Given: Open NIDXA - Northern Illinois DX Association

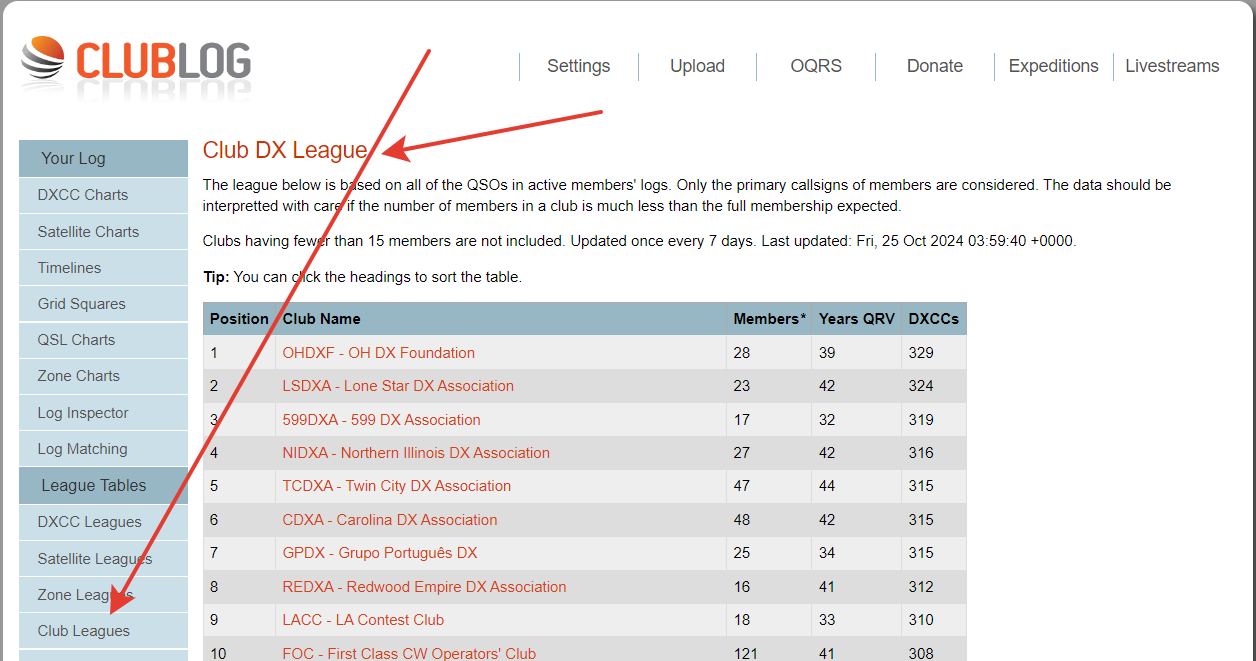Looking at the screenshot, I should (x=416, y=453).
